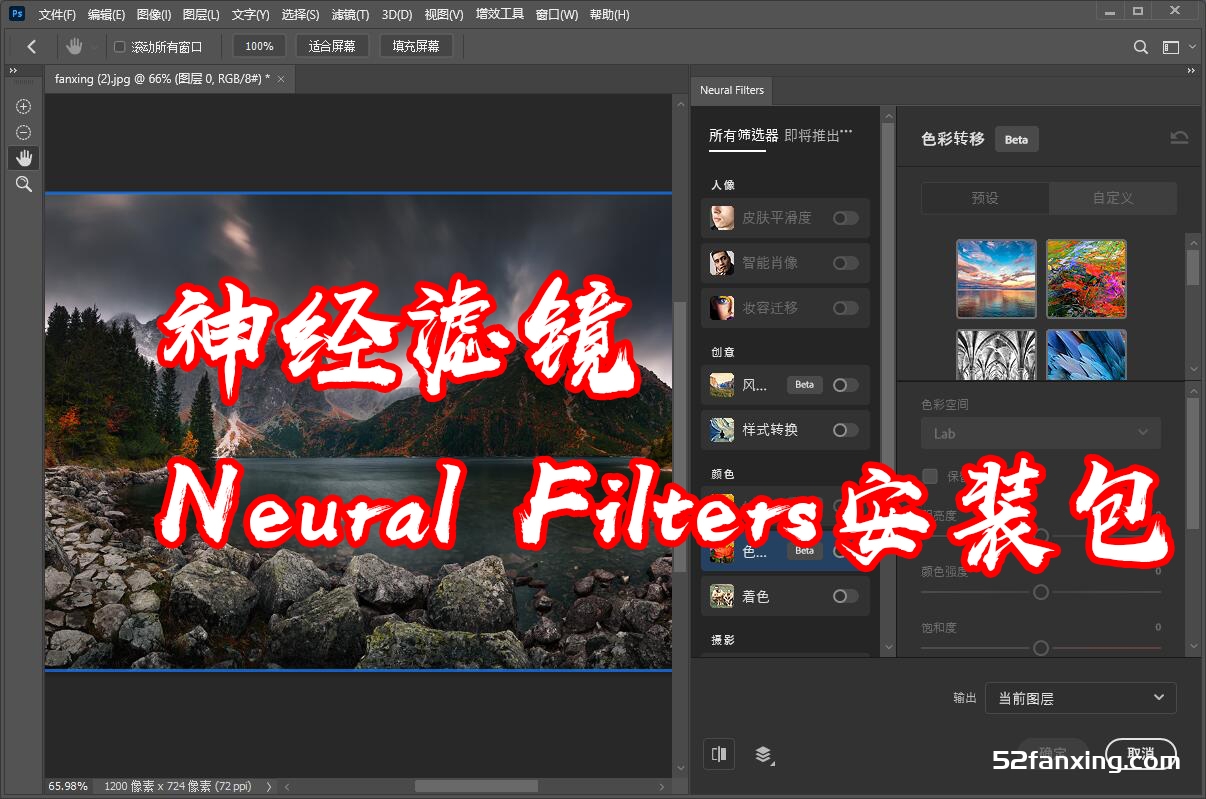Screen dimensions: 1206x799
Task: Select the 自定义 tab
Action: [x=1113, y=198]
